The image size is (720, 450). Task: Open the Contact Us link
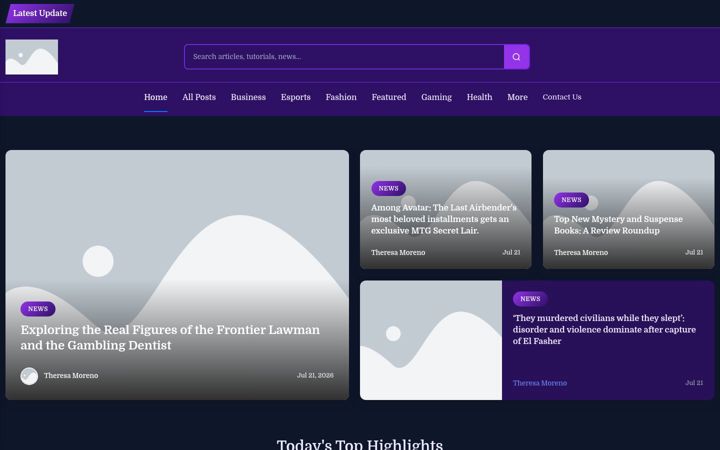[562, 97]
